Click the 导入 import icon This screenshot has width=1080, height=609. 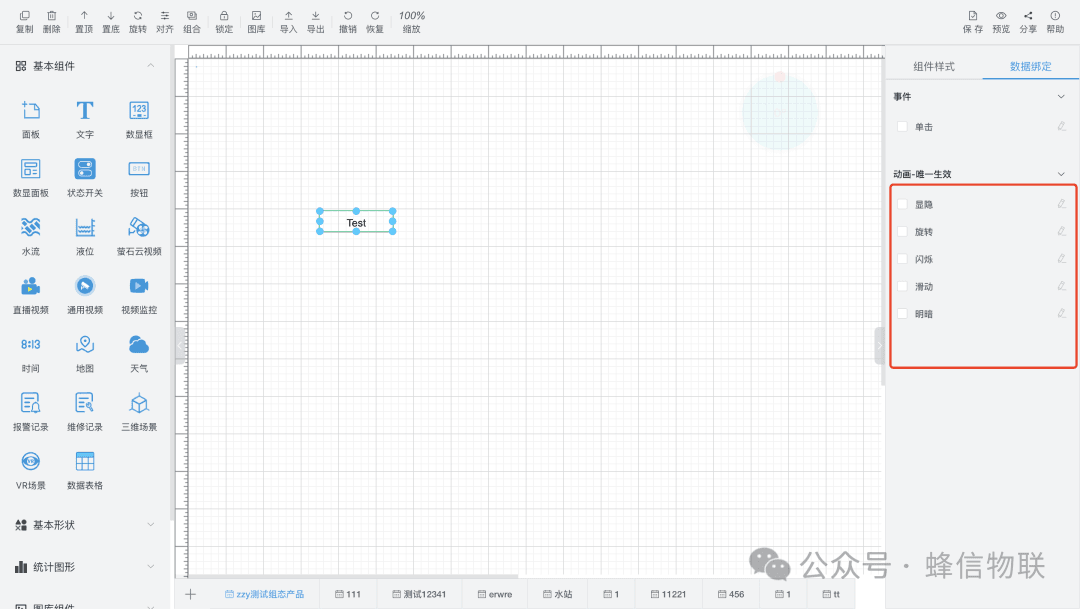tap(289, 21)
